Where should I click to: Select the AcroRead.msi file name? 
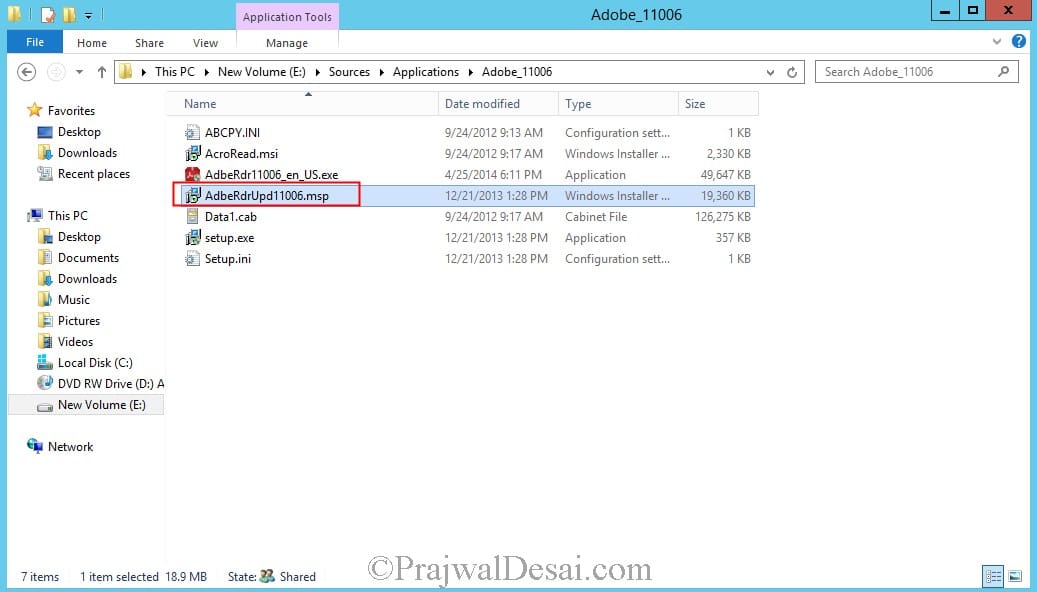241,154
